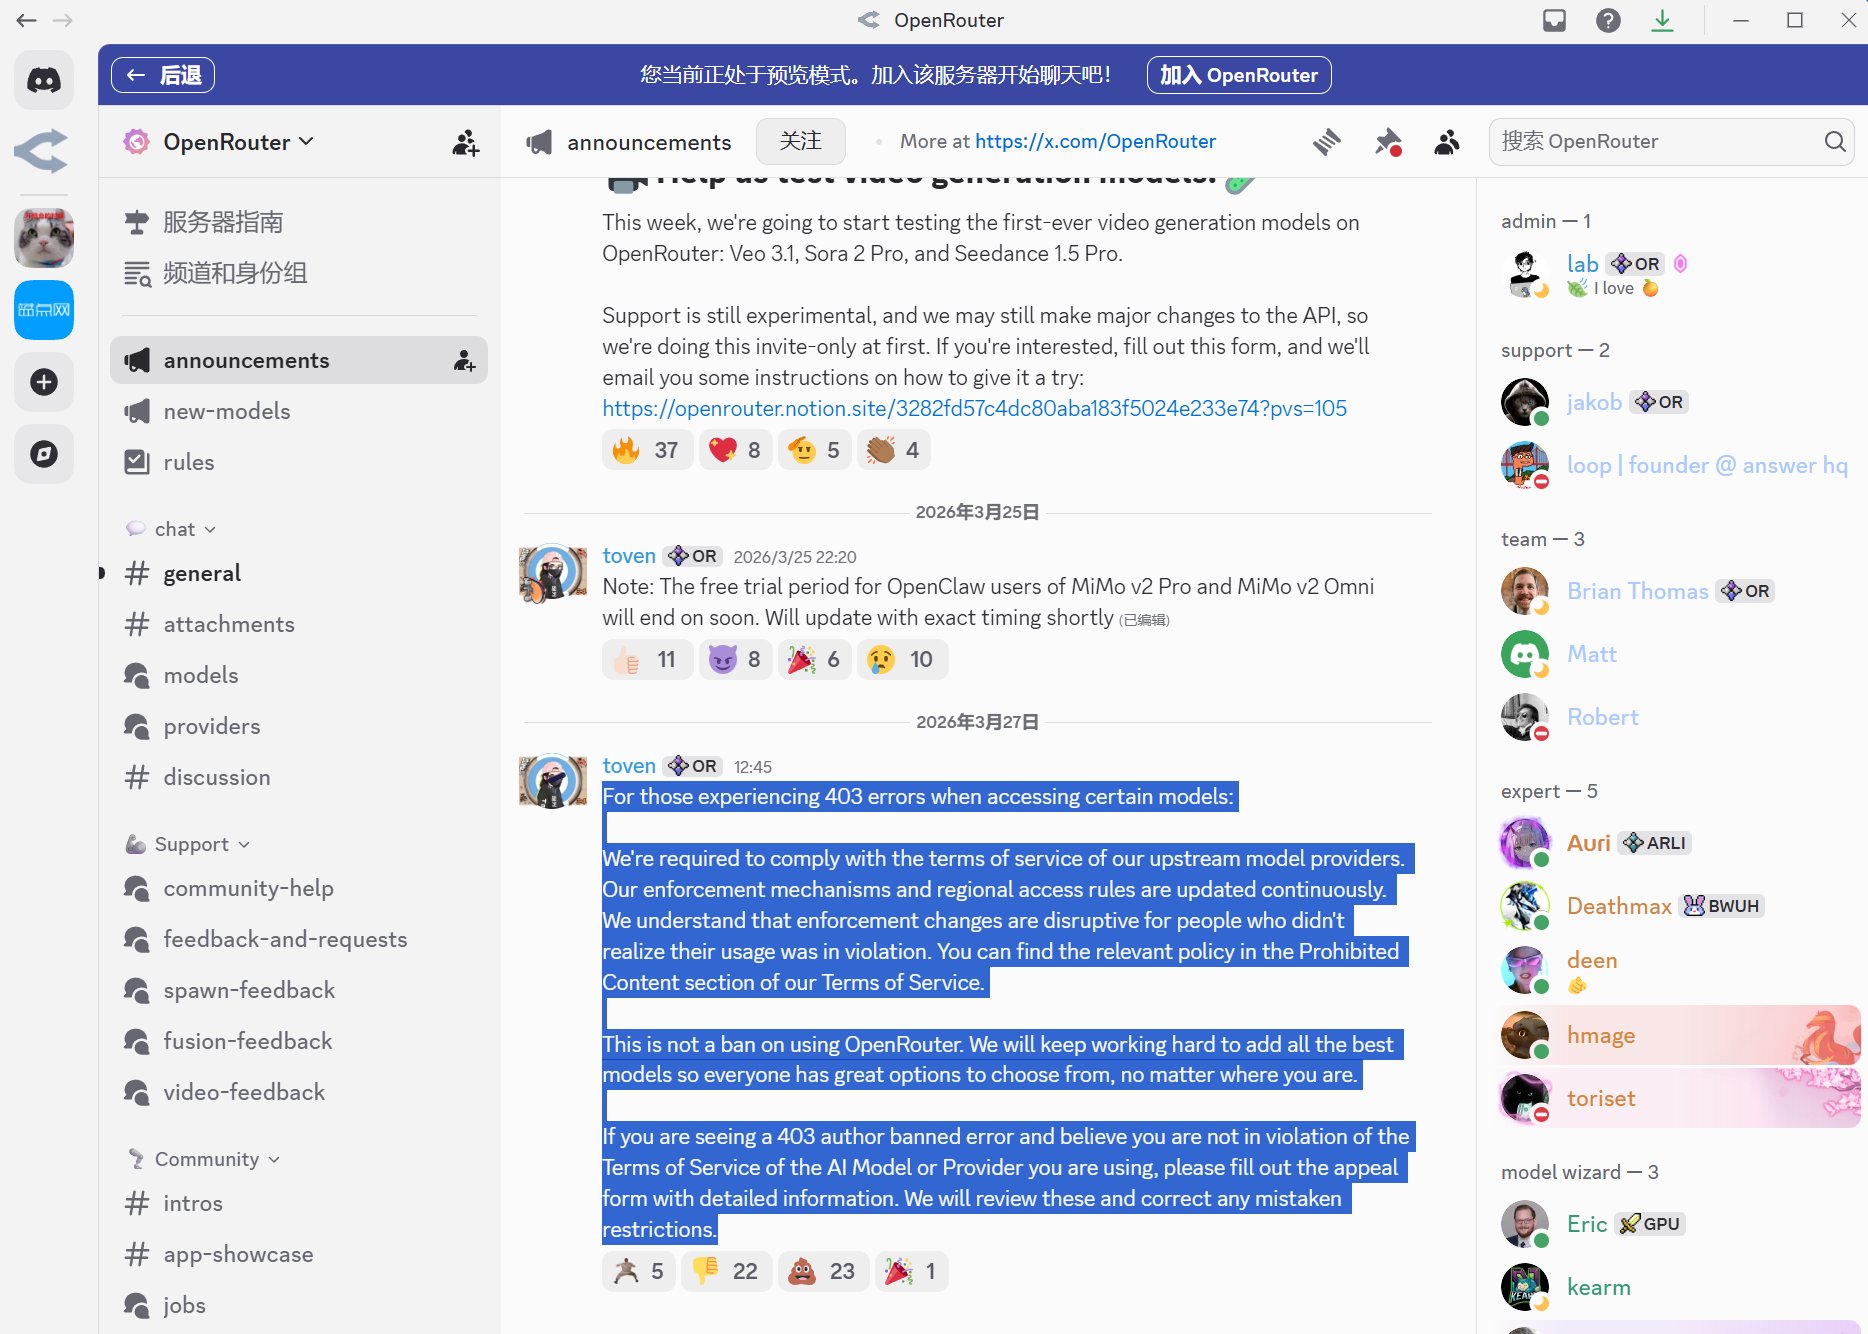Click the invite people icon beside OpenRouter

coord(465,142)
